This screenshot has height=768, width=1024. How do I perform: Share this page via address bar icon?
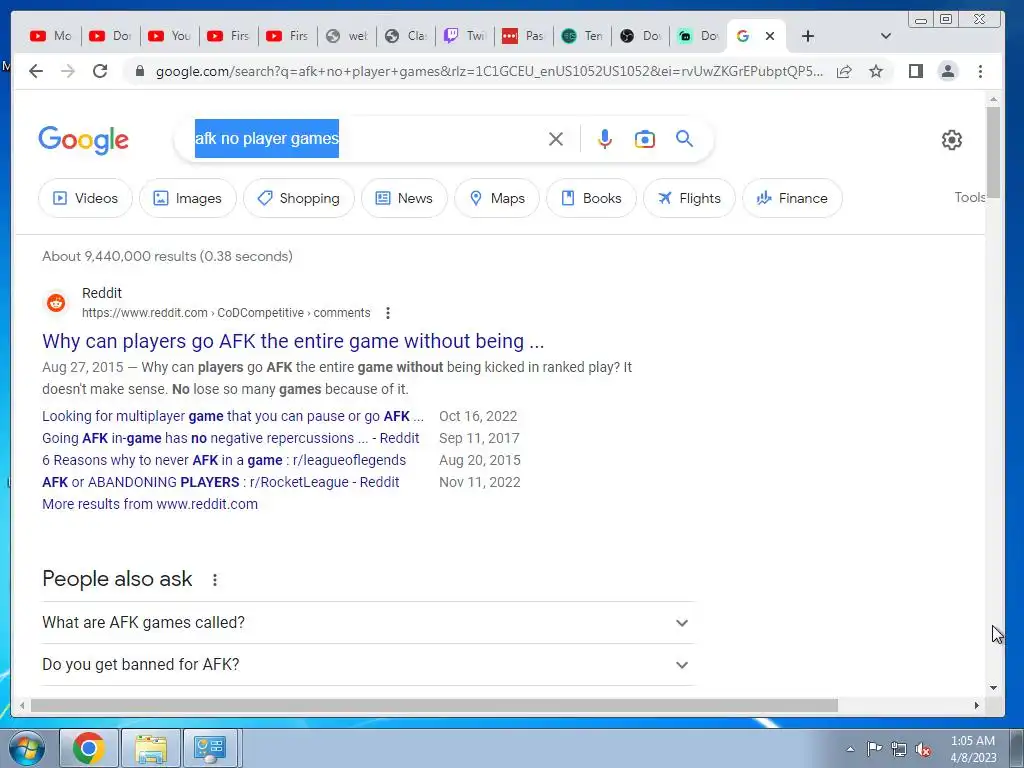pos(844,71)
